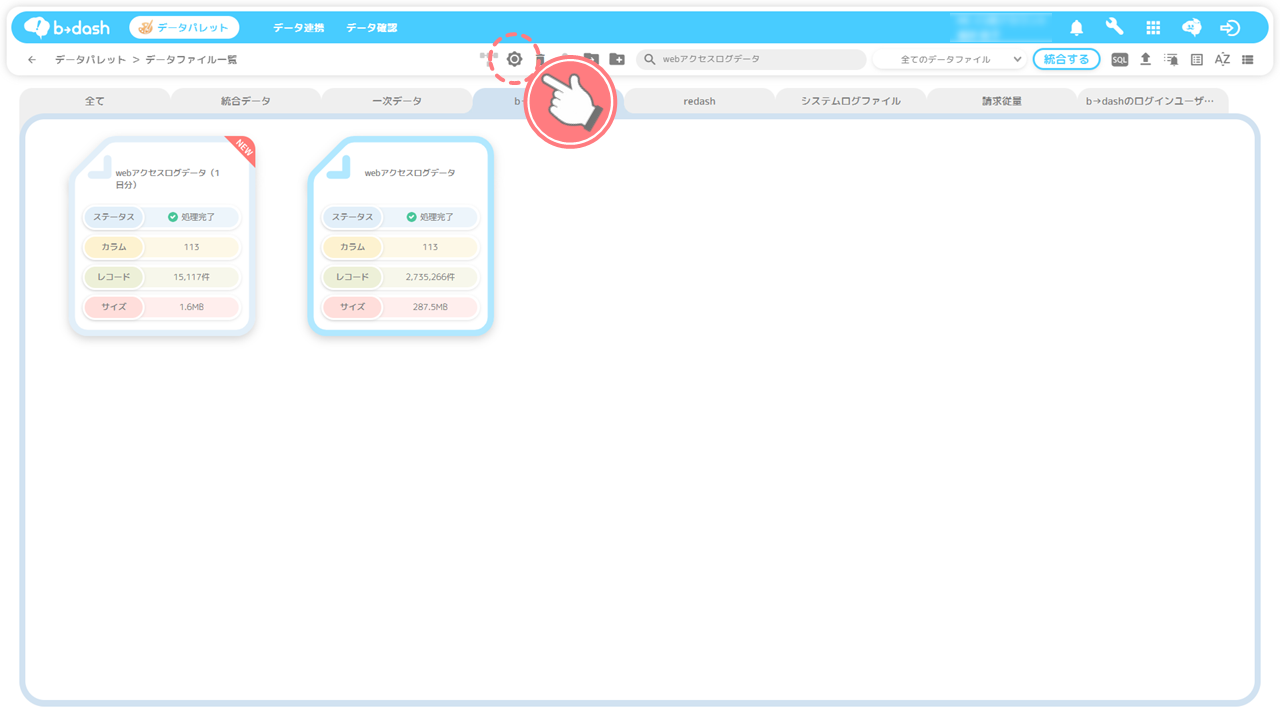The image size is (1280, 720).
Task: Click the データファイル一覧 breadcrumb
Action: pyautogui.click(x=191, y=60)
